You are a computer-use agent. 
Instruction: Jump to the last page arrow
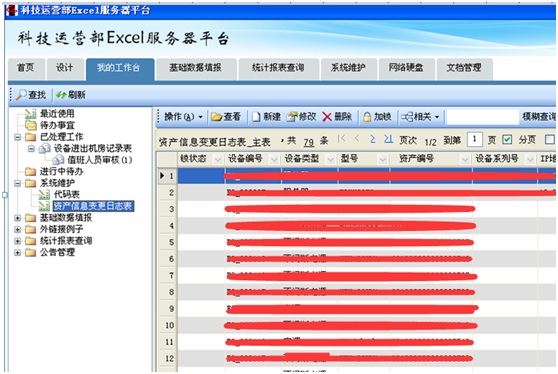tap(388, 139)
